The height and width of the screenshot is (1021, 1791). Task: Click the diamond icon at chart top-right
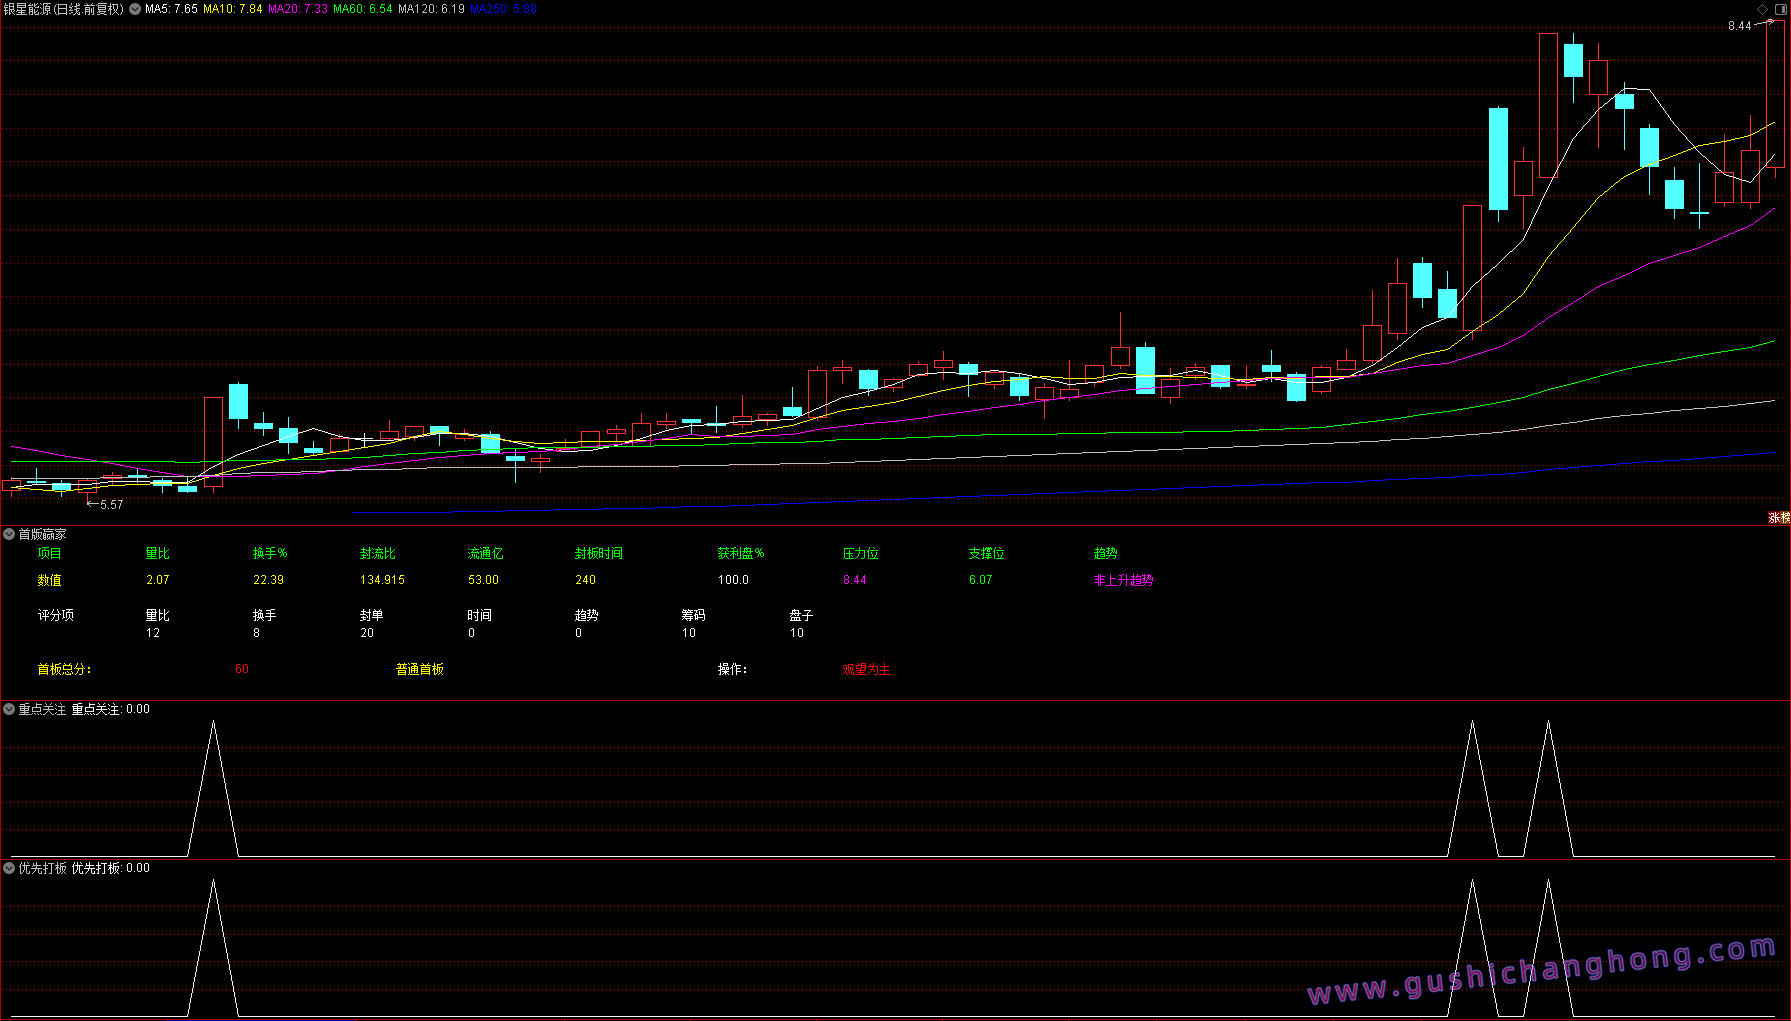(x=1762, y=9)
